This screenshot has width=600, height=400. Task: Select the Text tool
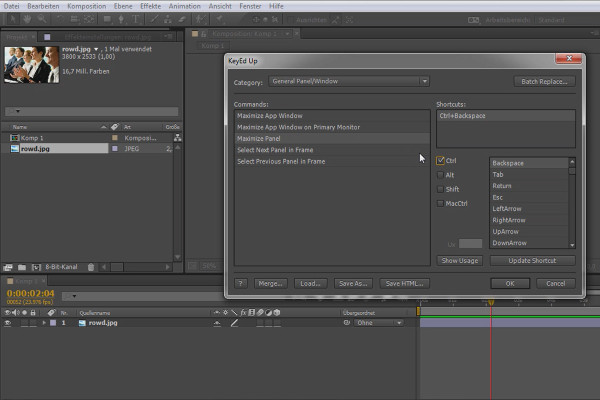135,19
